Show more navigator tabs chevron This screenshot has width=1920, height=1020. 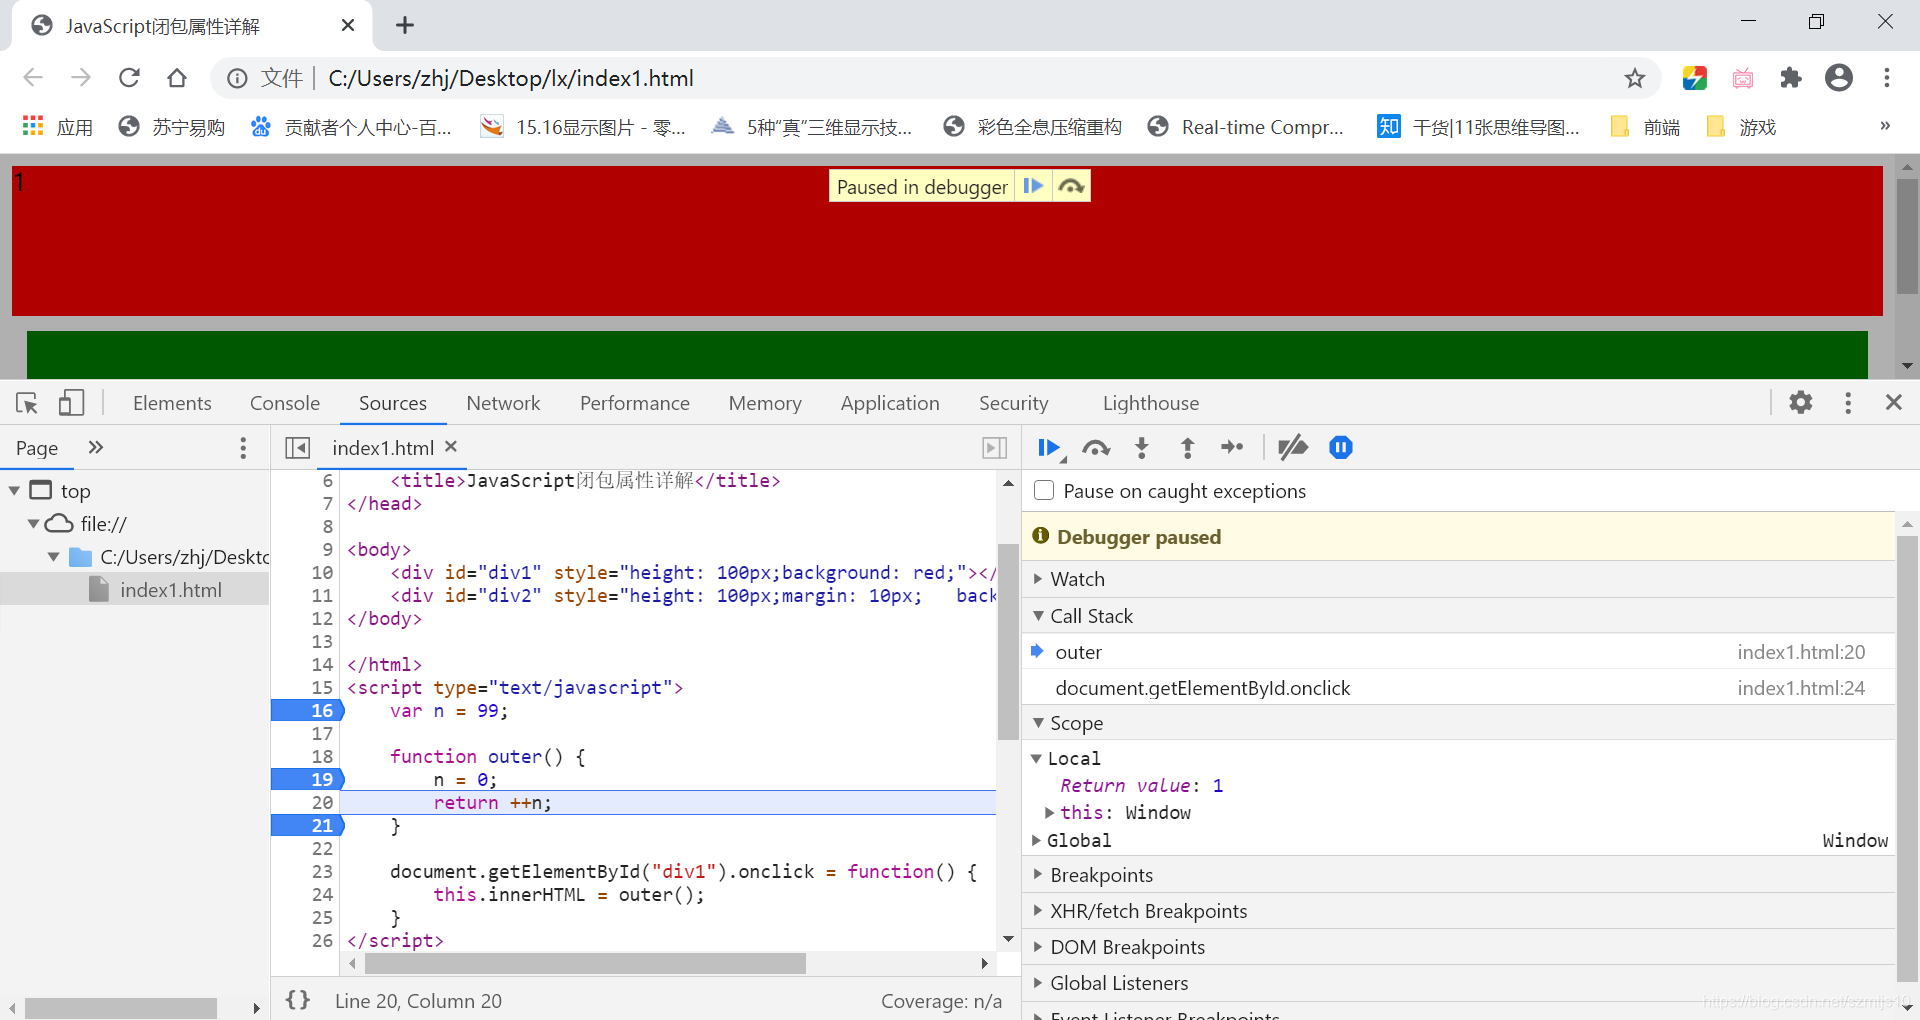(x=96, y=448)
